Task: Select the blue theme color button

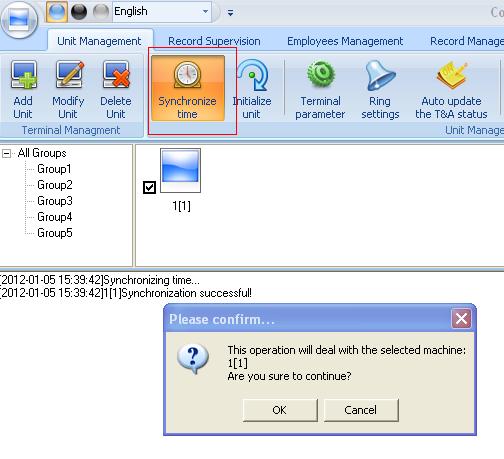Action: (x=57, y=12)
